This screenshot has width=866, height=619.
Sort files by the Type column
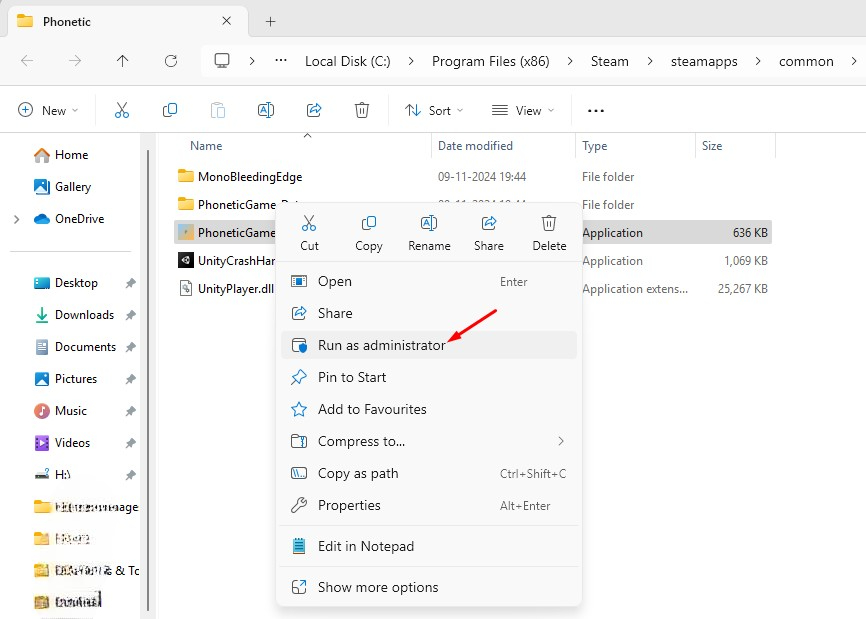pos(594,146)
